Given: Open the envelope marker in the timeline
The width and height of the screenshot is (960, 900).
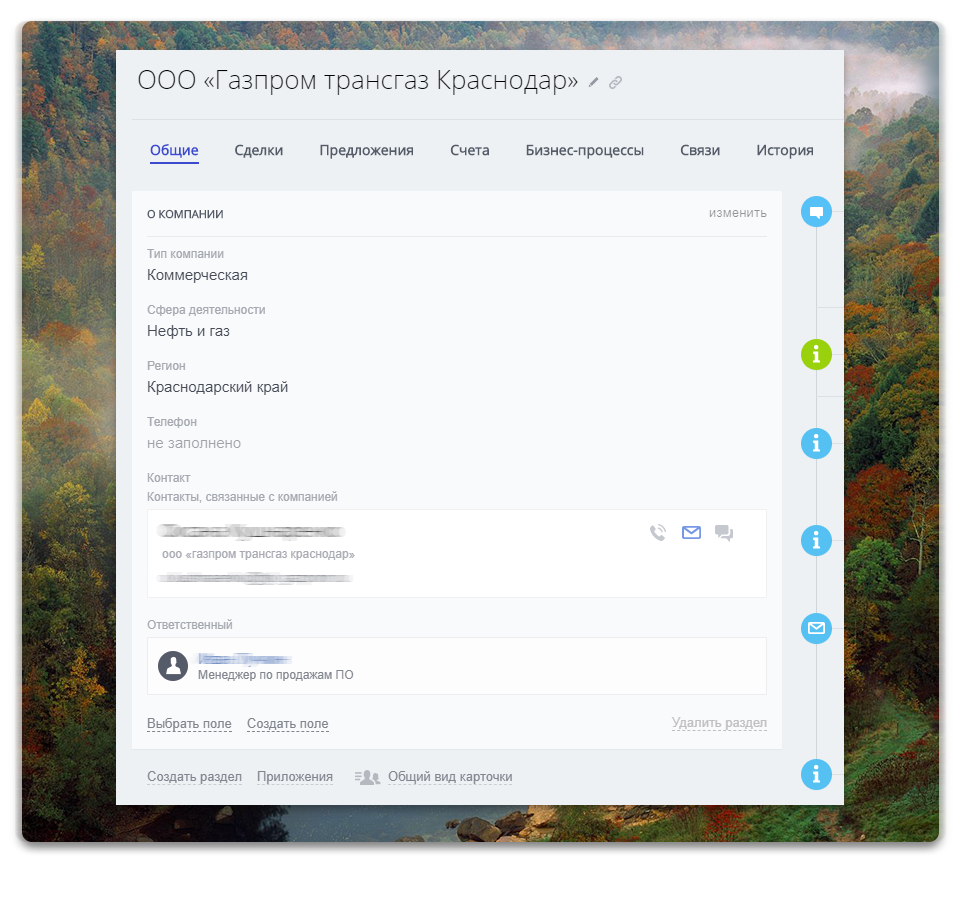Looking at the screenshot, I should pos(816,628).
